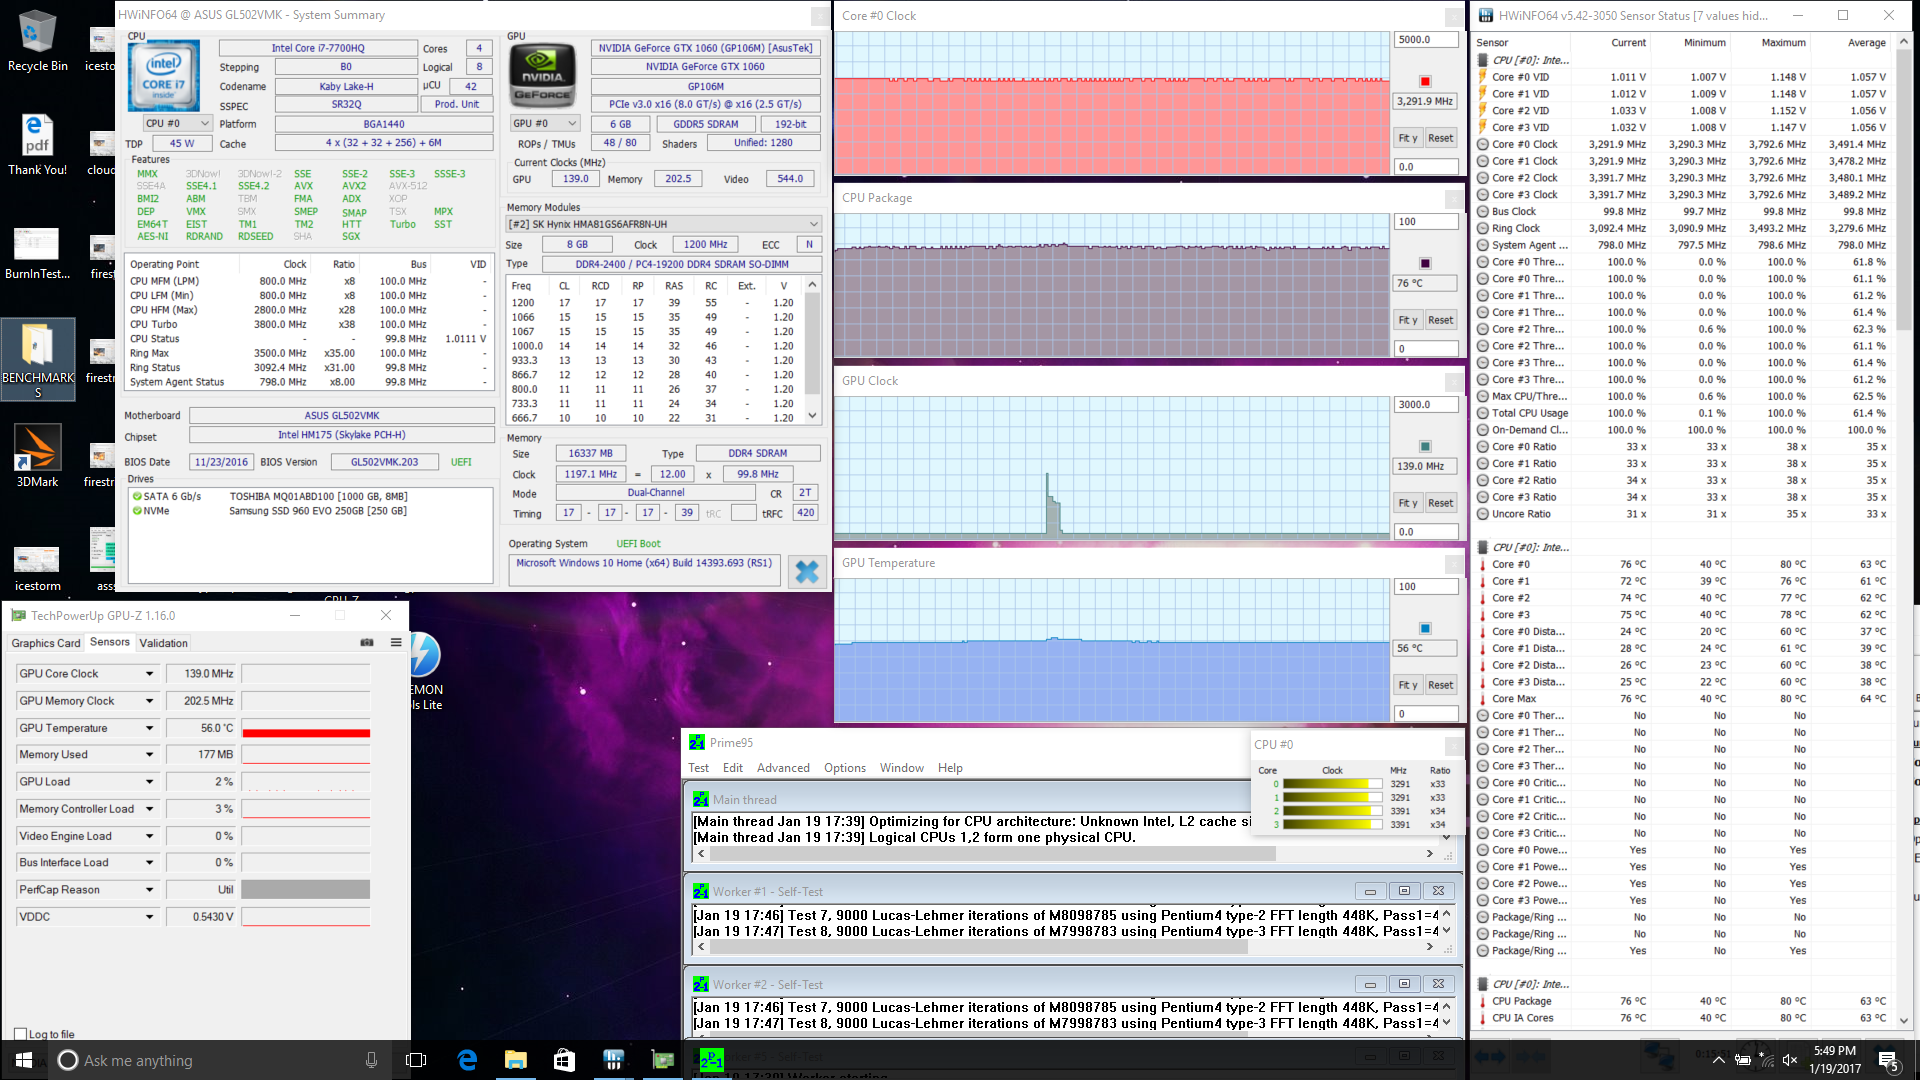Open the Advanced menu in Prime95
The image size is (1920, 1080).
point(783,768)
